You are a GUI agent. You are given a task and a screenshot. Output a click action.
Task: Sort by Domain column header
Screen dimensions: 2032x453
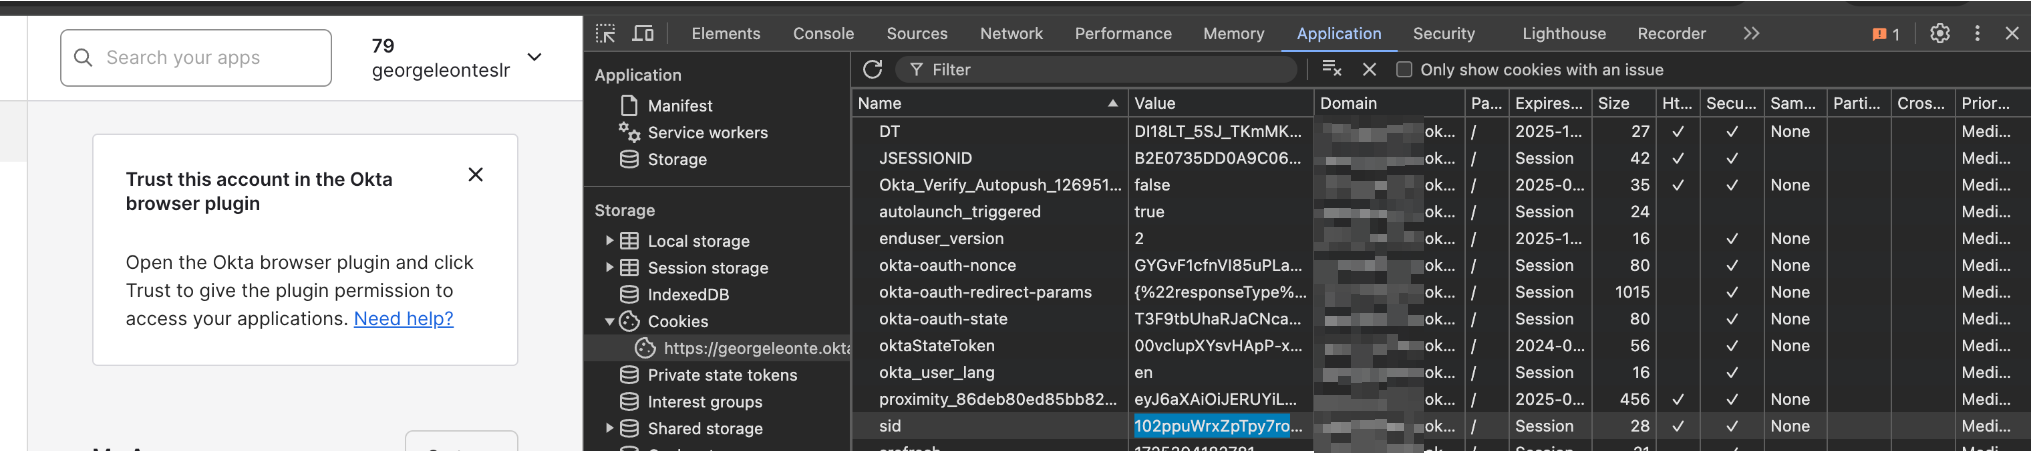[x=1389, y=103]
